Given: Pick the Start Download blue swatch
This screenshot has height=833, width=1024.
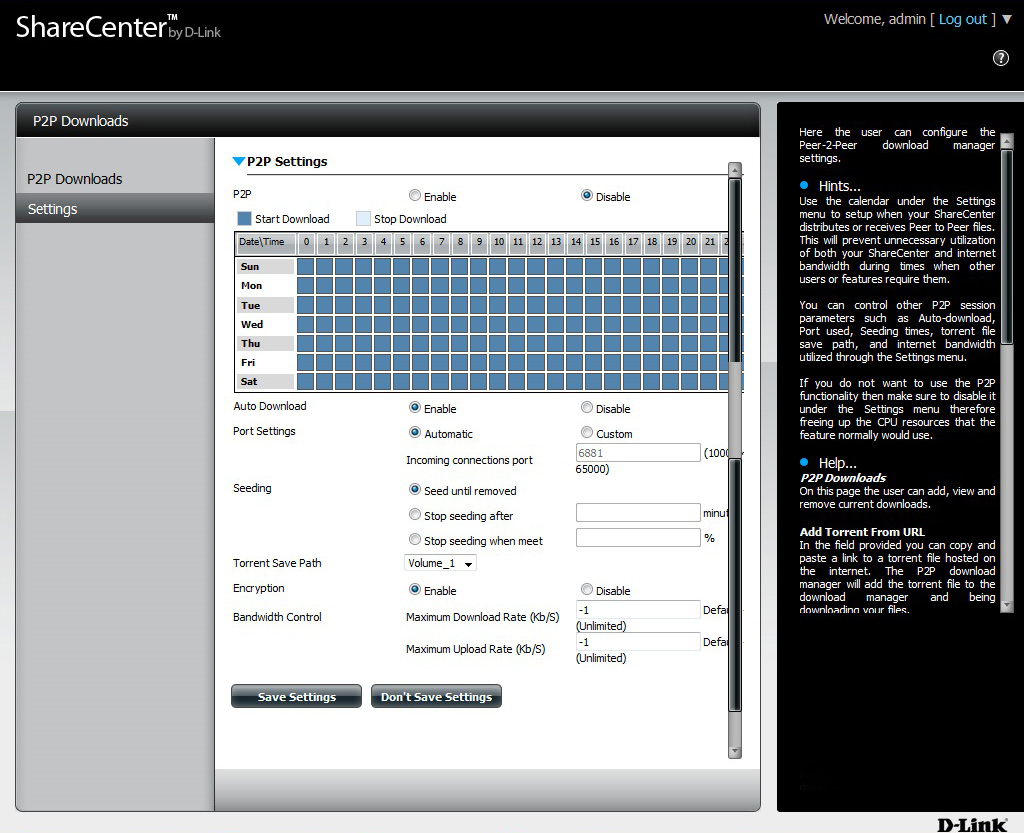Looking at the screenshot, I should 244,219.
